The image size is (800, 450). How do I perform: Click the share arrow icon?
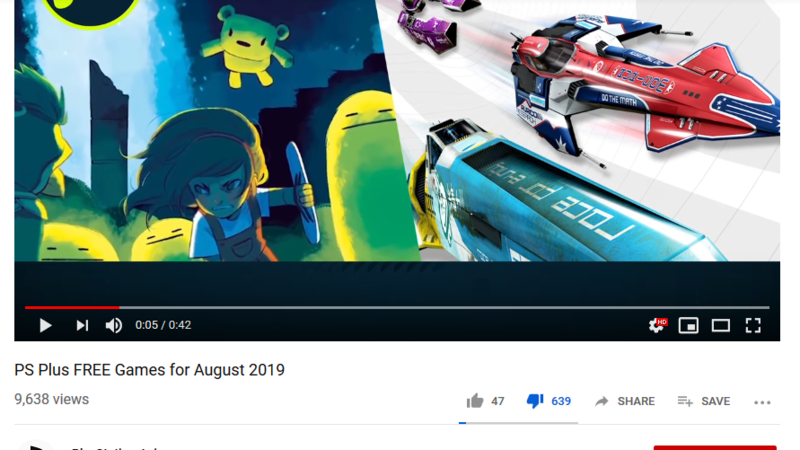click(x=602, y=402)
